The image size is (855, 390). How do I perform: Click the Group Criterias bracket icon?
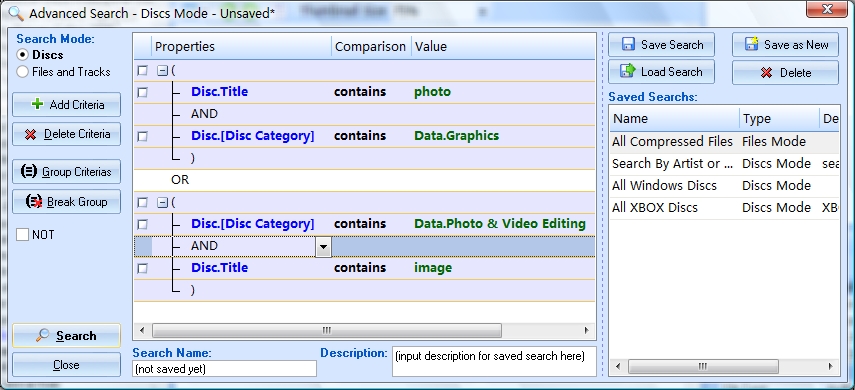[28, 171]
